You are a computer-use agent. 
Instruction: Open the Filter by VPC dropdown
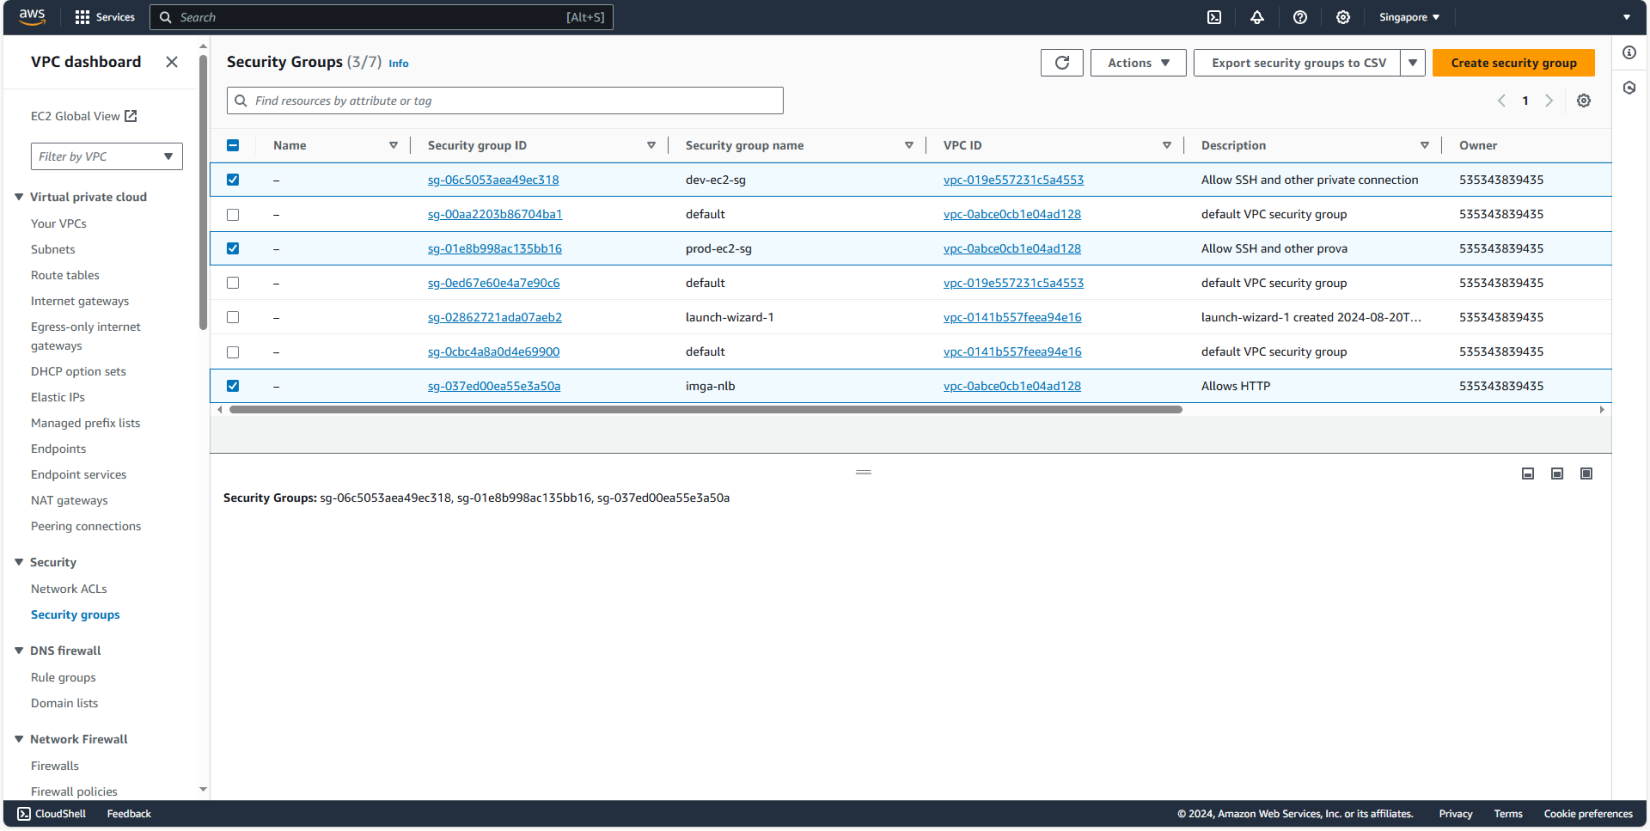coord(107,157)
